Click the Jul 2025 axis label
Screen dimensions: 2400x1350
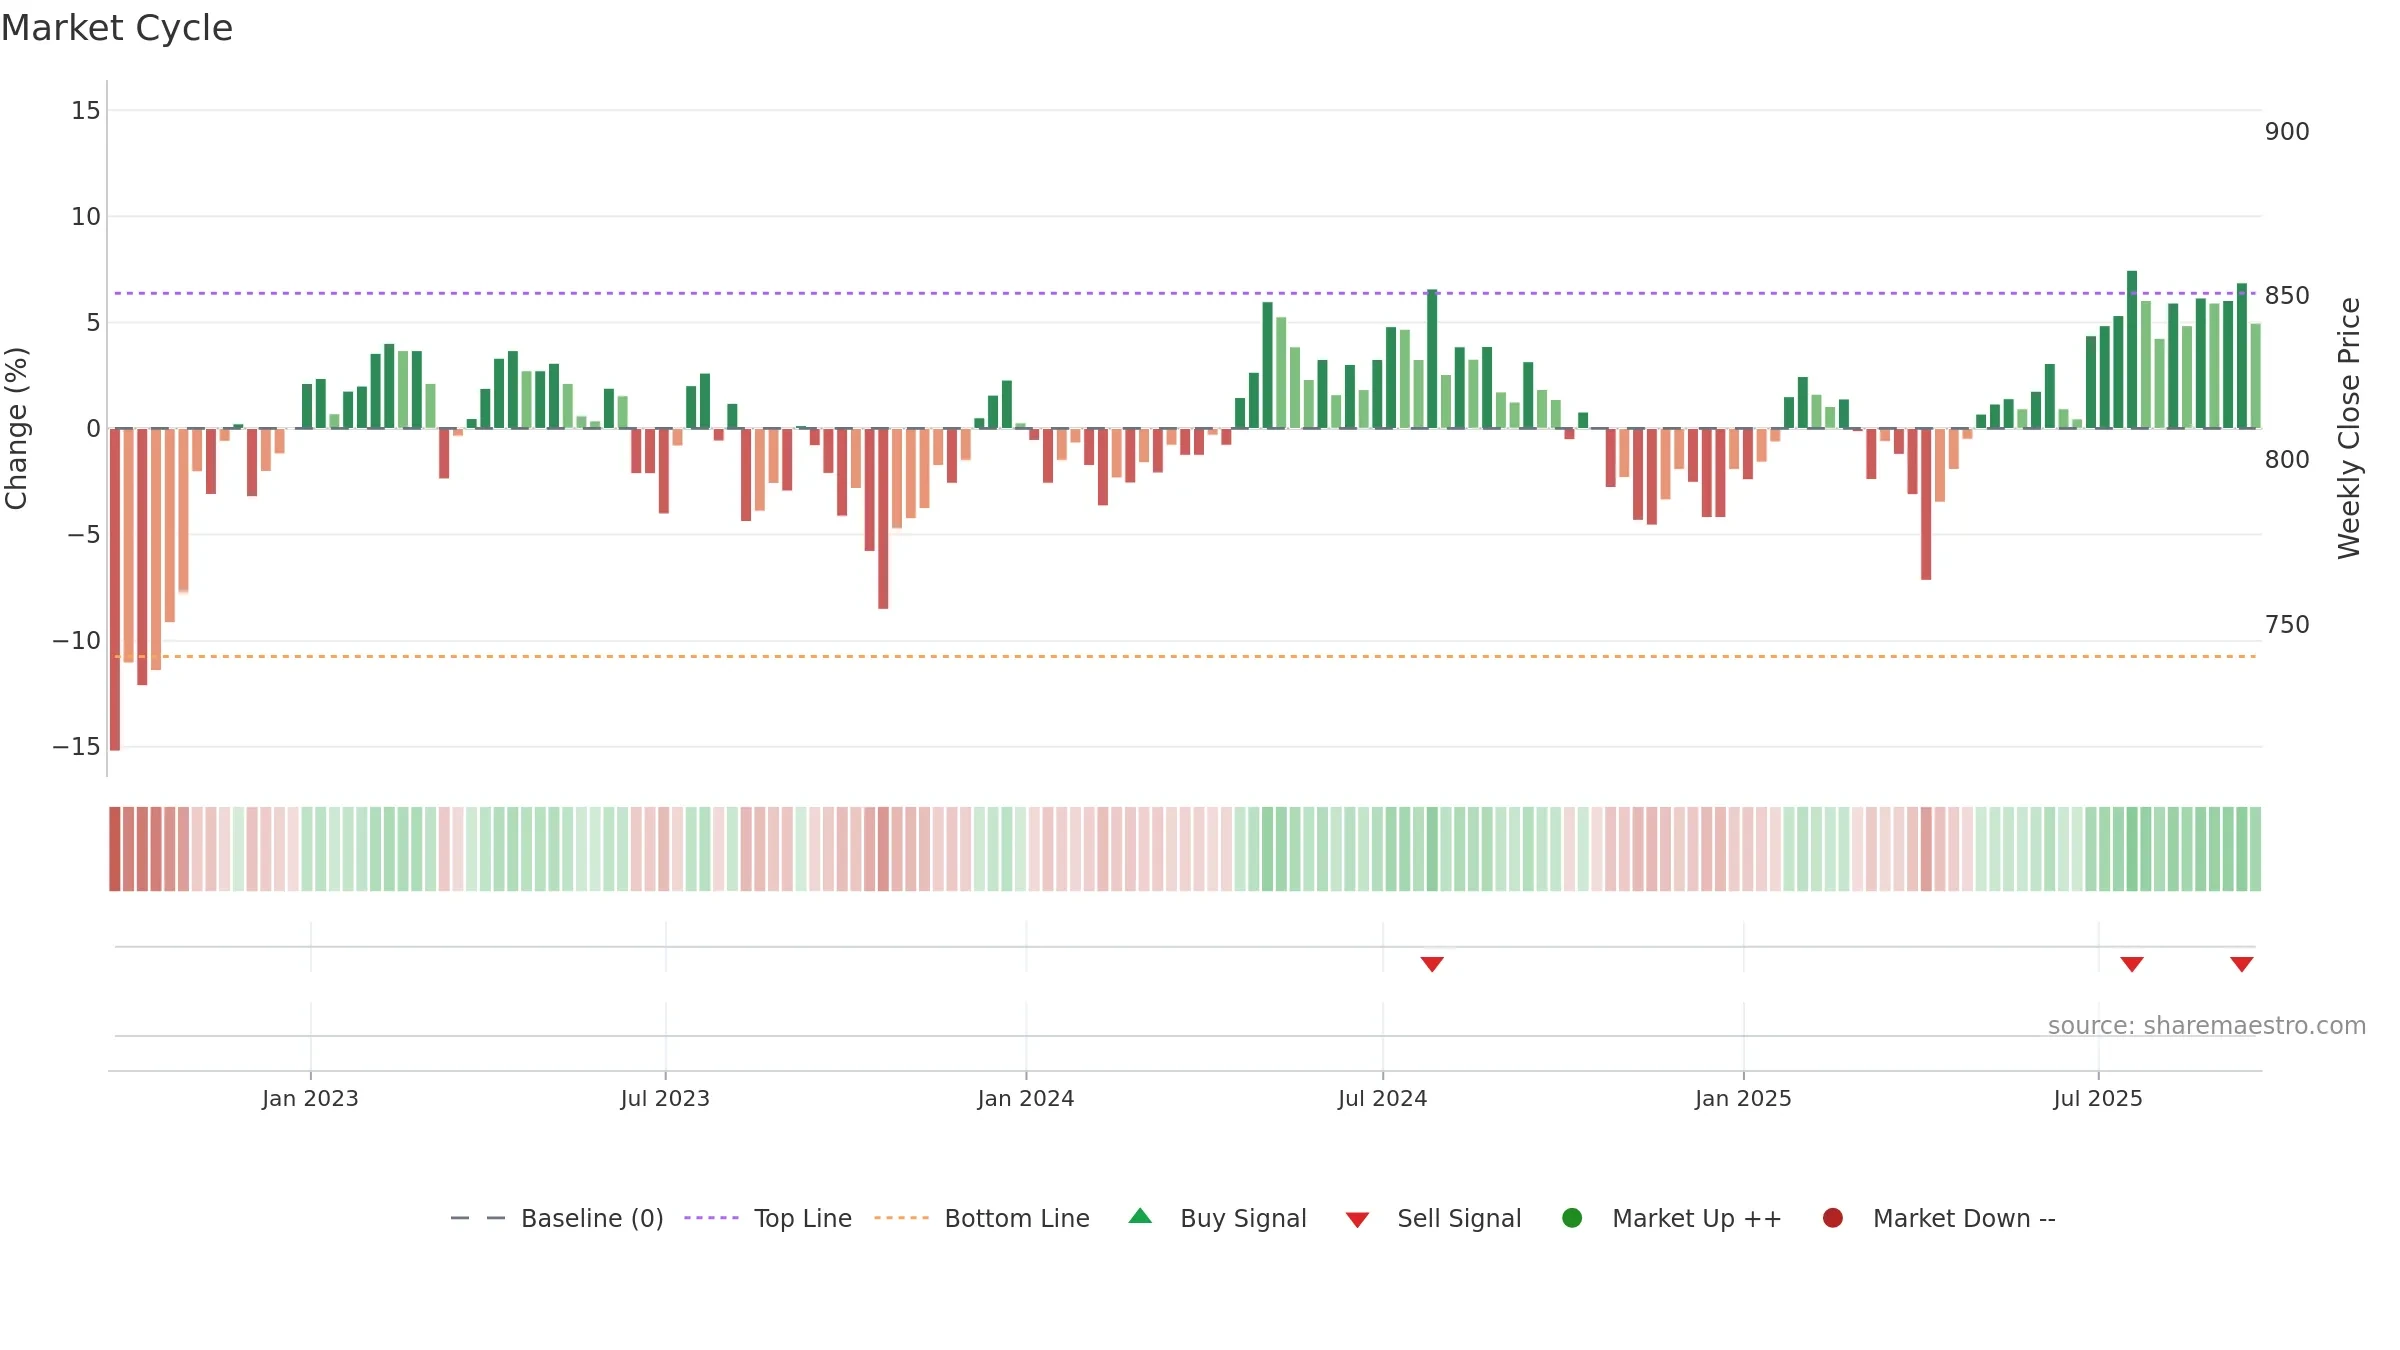click(x=2098, y=1098)
